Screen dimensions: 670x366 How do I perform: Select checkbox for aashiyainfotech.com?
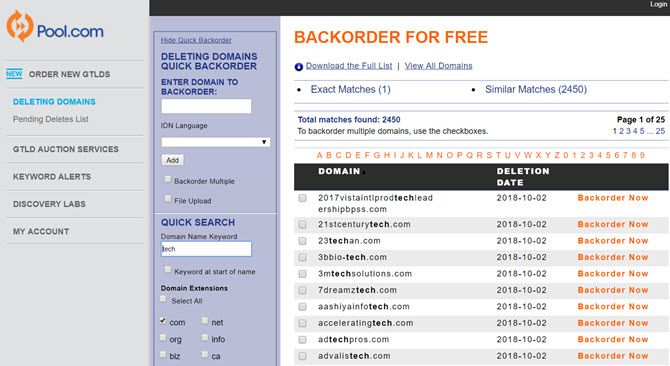(303, 307)
